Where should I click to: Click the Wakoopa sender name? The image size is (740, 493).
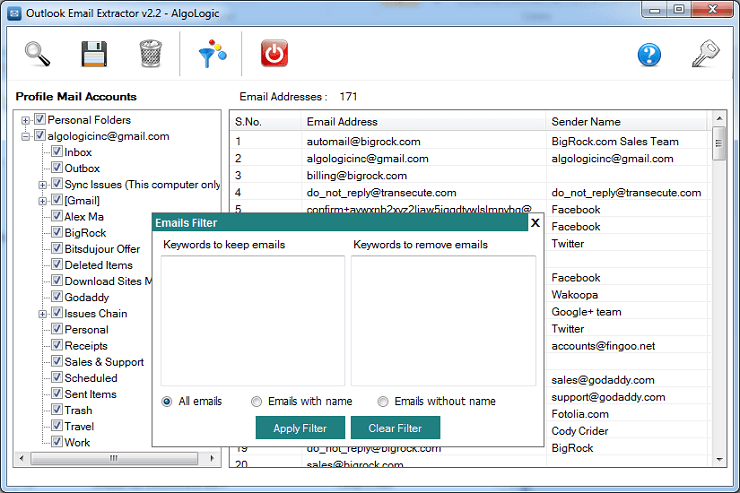[x=574, y=295]
